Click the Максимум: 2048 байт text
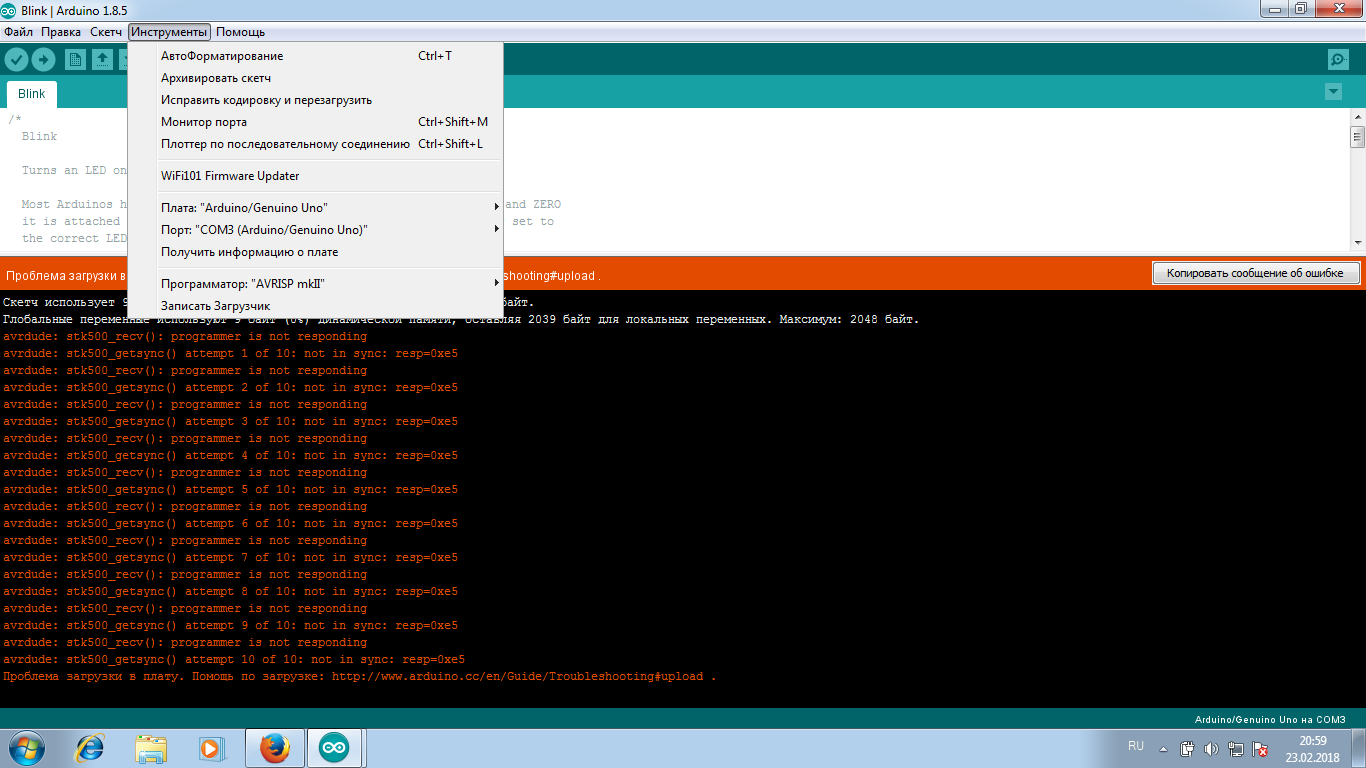1366x768 pixels. point(848,319)
